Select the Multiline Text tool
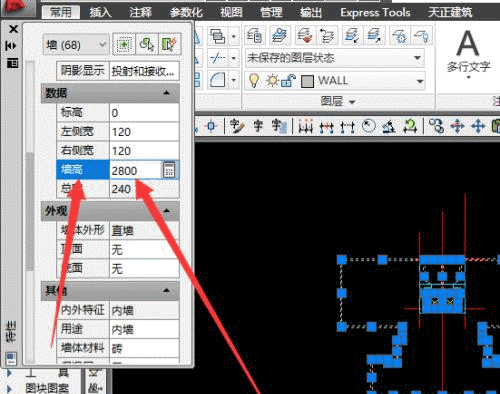500x394 pixels. 468,53
